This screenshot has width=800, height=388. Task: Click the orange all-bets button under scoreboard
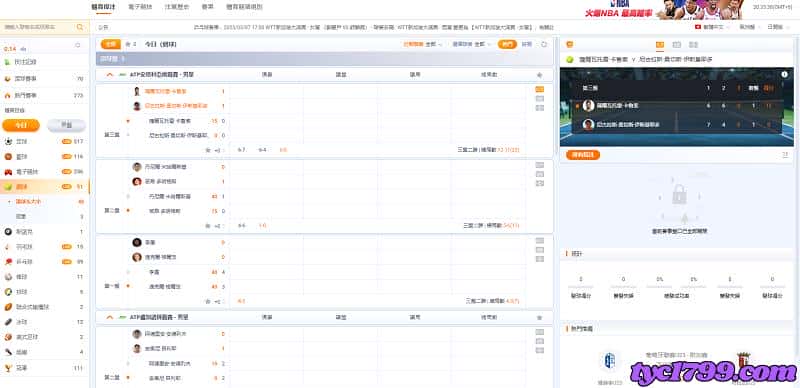pos(583,155)
